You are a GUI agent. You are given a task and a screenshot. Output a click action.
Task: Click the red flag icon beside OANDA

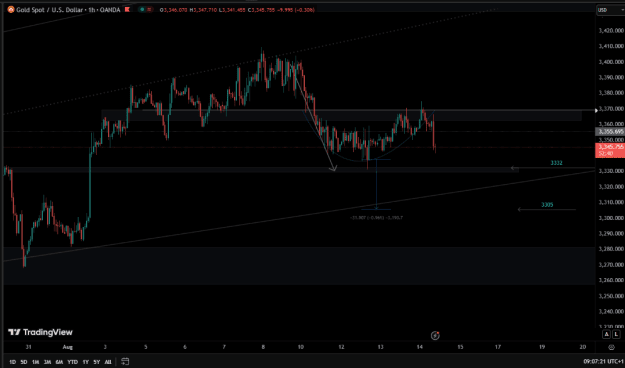[x=127, y=10]
